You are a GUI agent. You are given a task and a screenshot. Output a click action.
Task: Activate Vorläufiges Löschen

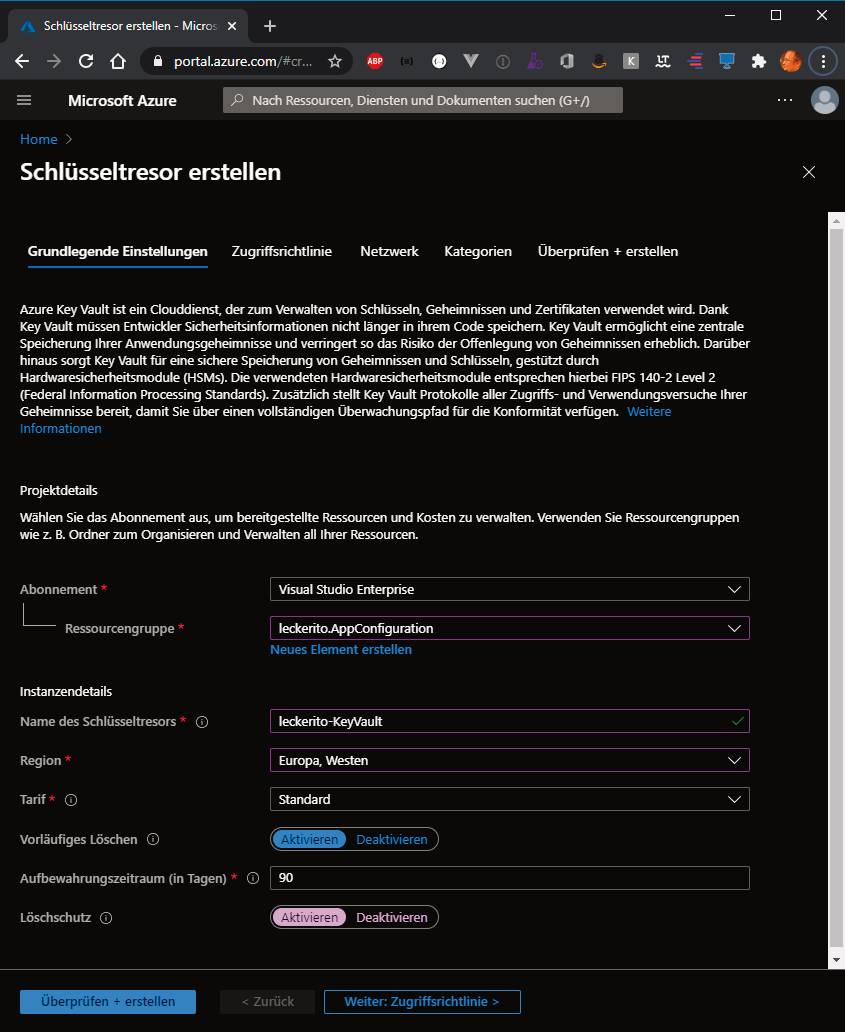coord(309,839)
